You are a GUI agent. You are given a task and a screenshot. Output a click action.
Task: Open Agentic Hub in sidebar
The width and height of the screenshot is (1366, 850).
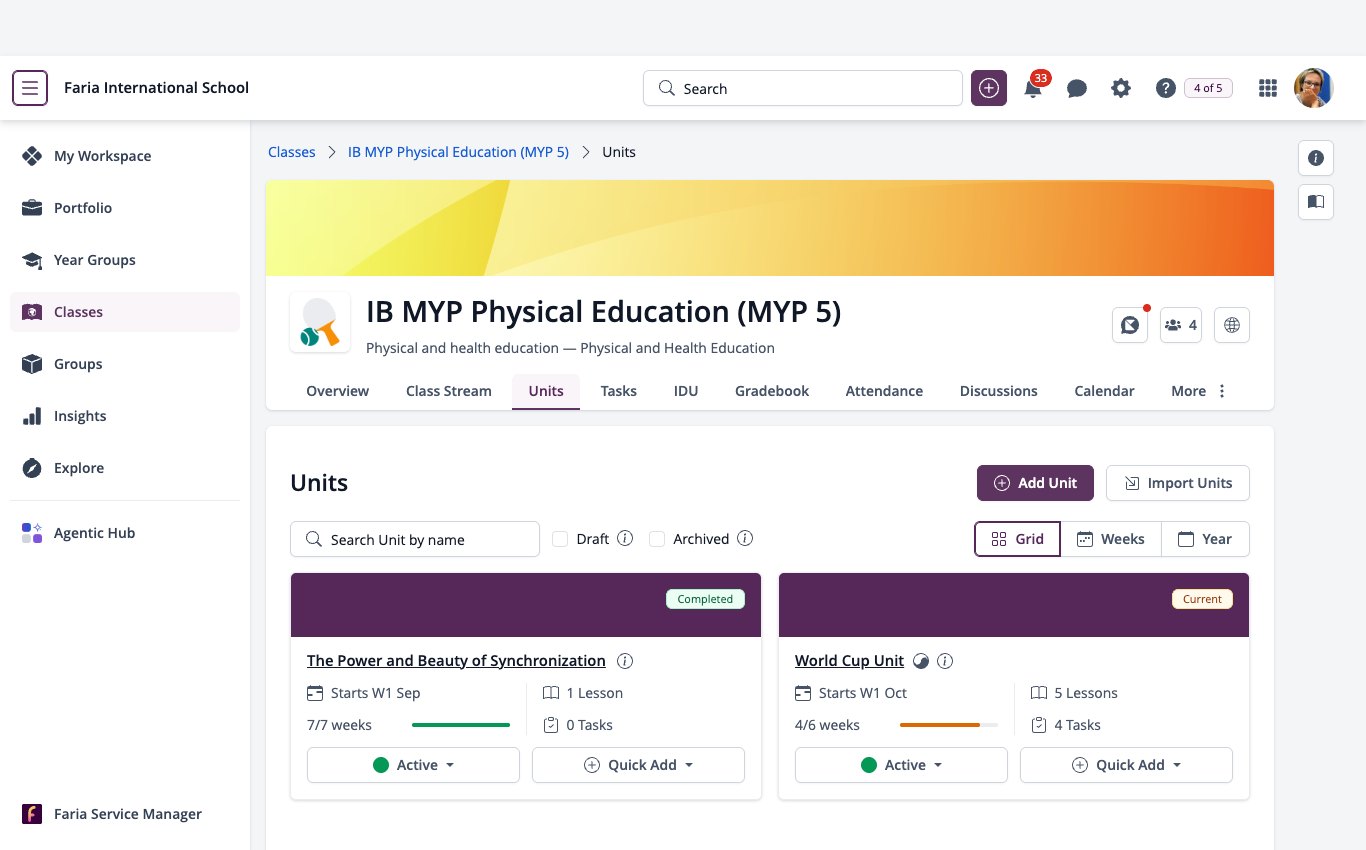[x=125, y=533]
